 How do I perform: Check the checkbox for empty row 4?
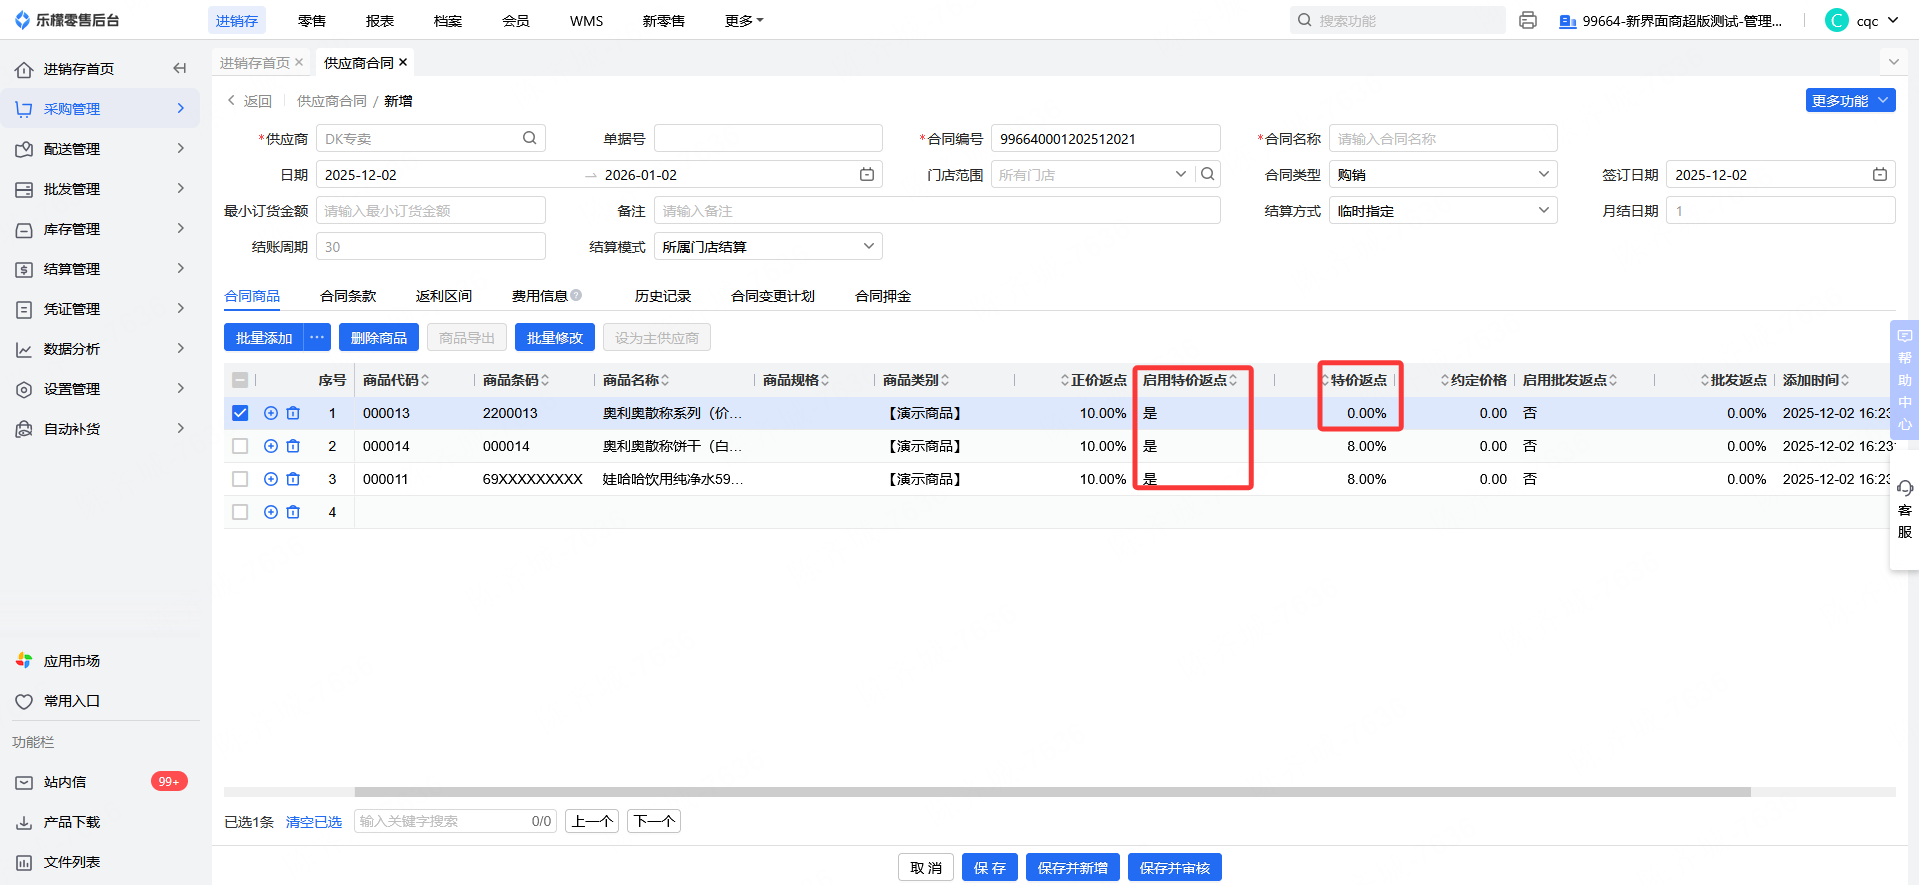pos(240,512)
